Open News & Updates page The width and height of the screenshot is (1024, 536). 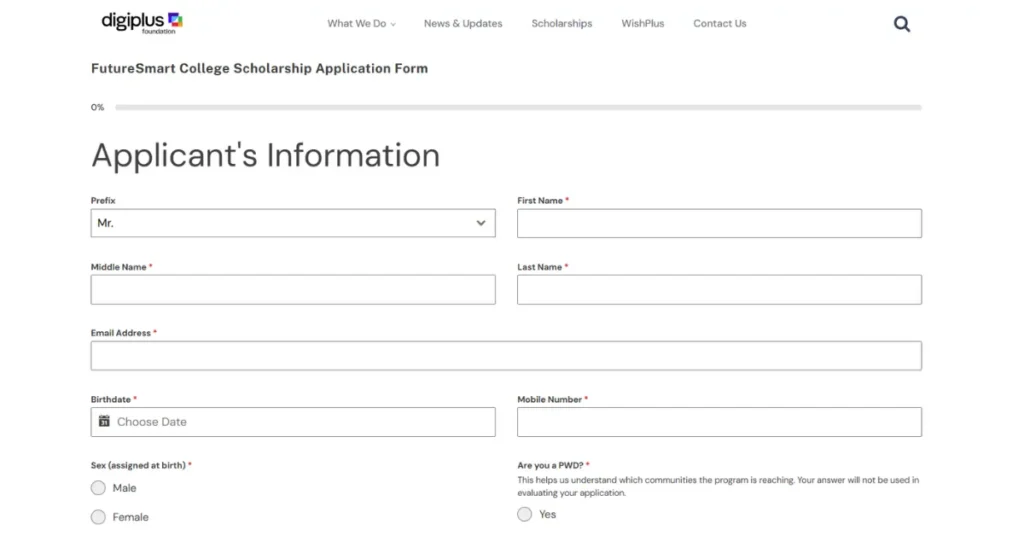click(x=463, y=24)
